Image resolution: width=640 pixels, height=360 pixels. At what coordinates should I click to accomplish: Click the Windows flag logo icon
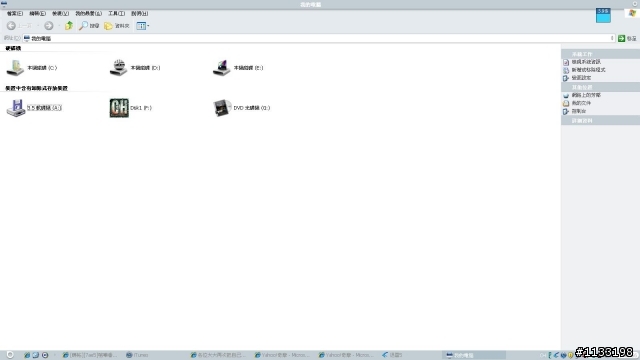pos(632,13)
